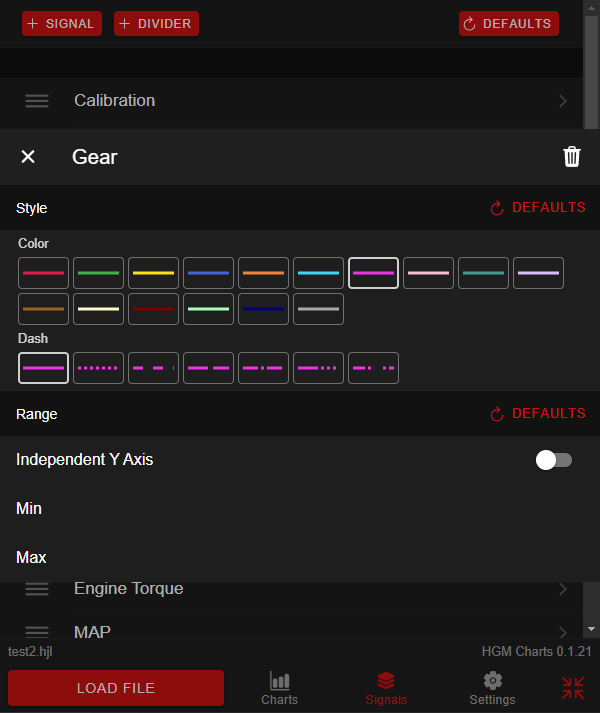Open the Charts tab

point(279,688)
